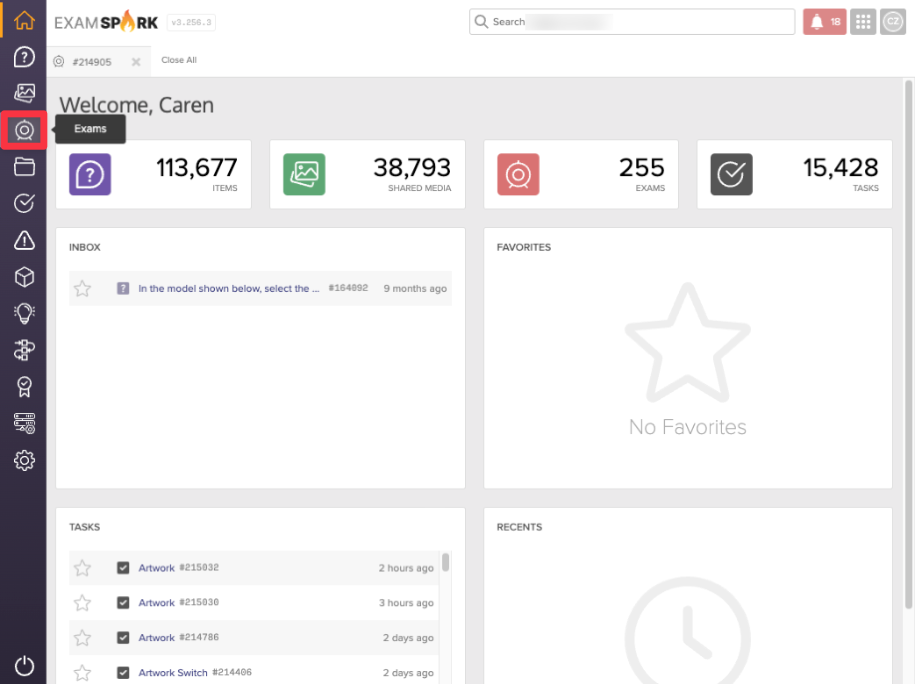Click the green Shared Media card icon
This screenshot has height=684, width=915.
point(304,174)
